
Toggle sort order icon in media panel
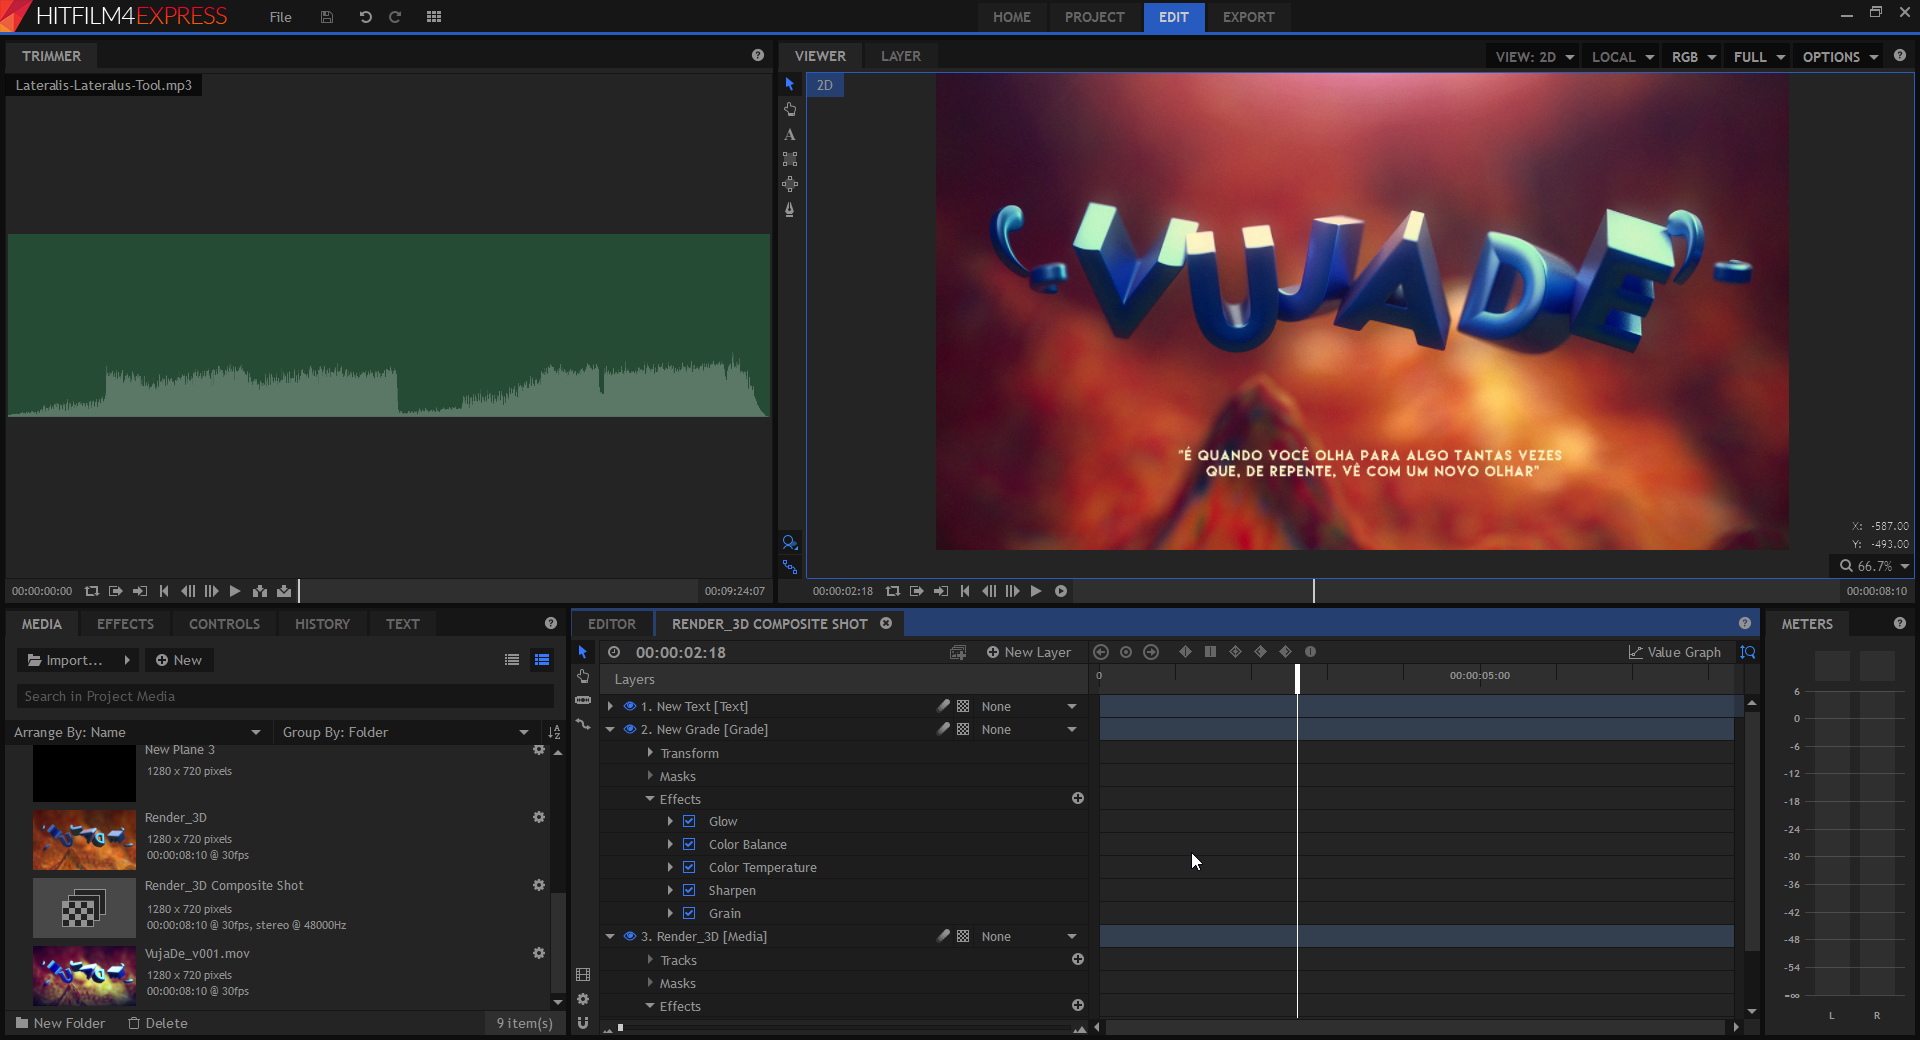tap(554, 732)
